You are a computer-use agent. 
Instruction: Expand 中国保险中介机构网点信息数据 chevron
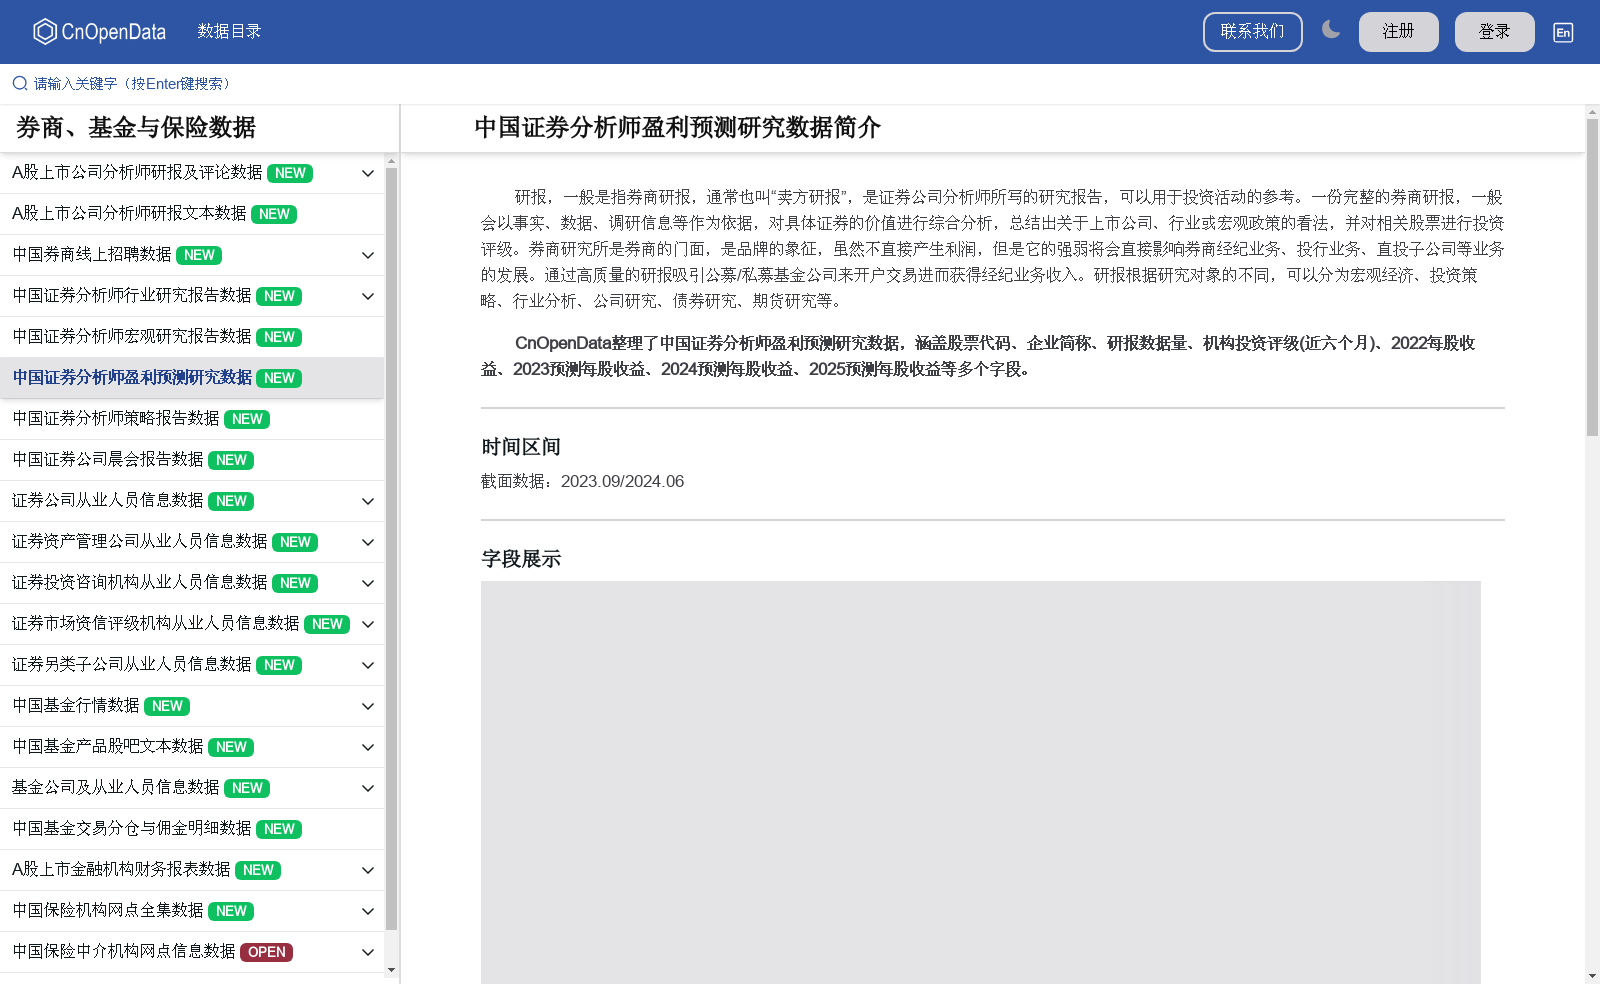click(368, 952)
